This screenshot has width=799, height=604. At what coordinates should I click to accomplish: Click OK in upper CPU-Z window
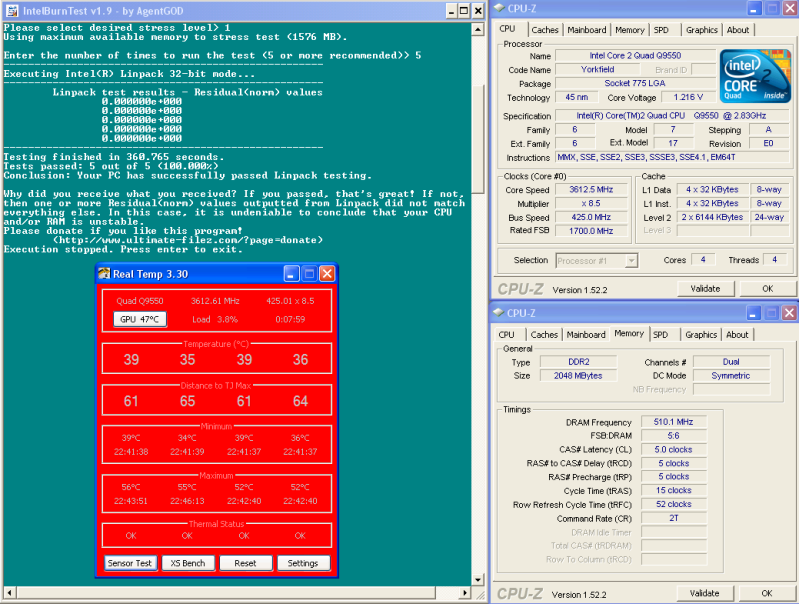[x=767, y=289]
